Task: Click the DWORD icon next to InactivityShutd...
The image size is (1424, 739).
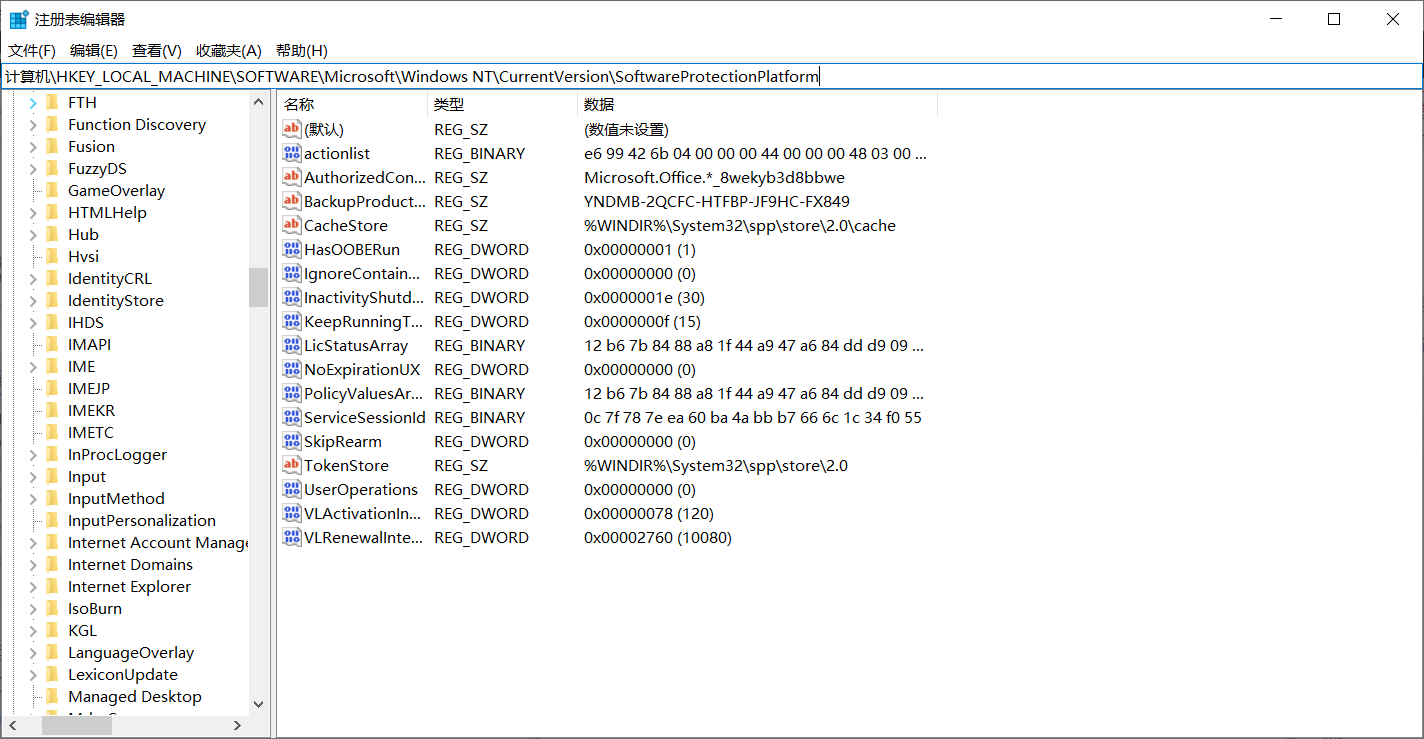Action: 291,297
